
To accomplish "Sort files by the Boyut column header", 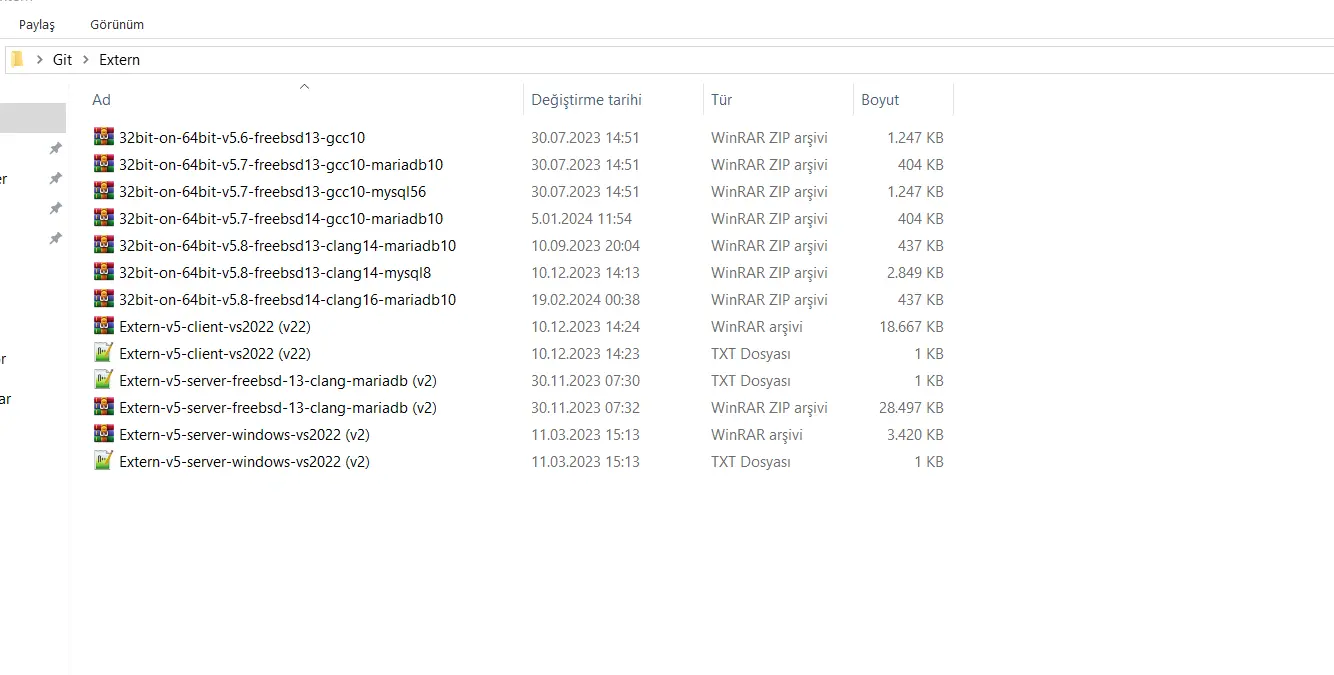I will click(x=880, y=100).
